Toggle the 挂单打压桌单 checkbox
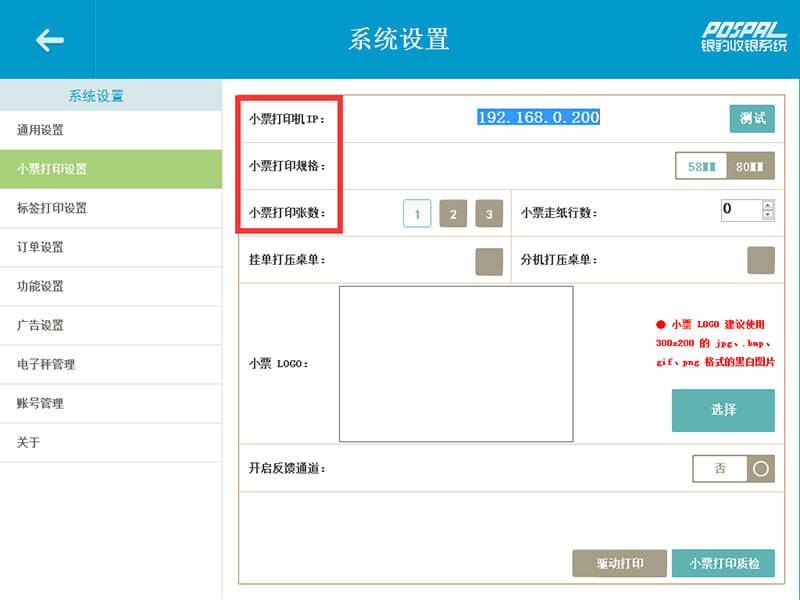Viewport: 800px width, 600px height. [489, 261]
